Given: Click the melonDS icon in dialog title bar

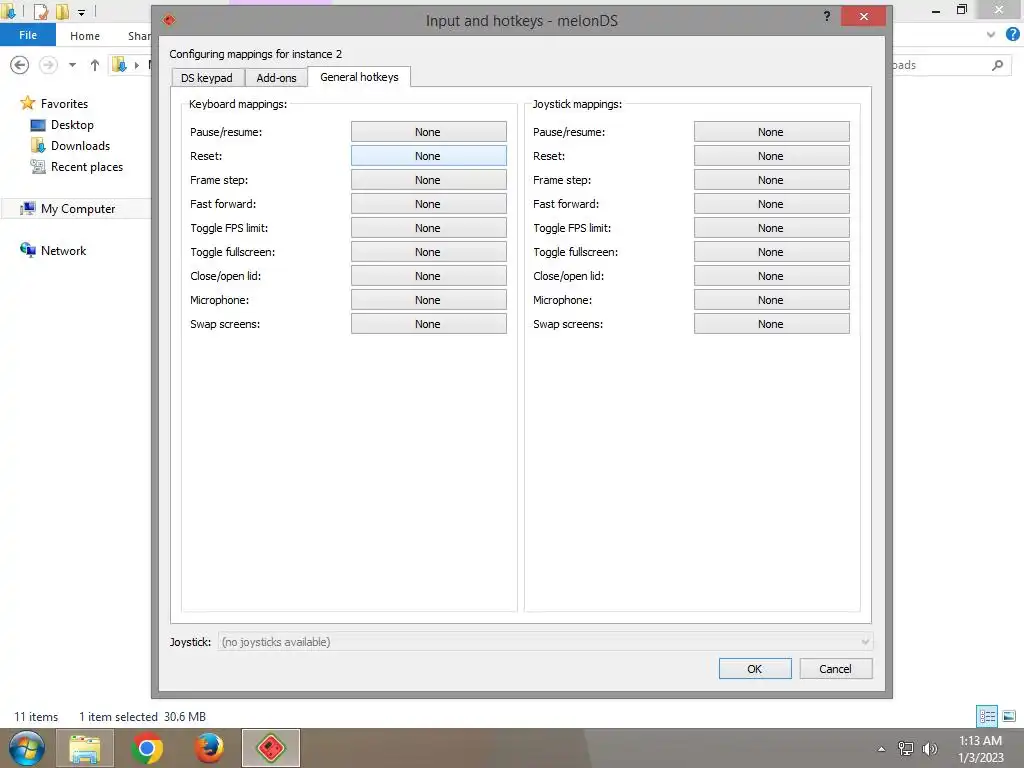Looking at the screenshot, I should [169, 20].
